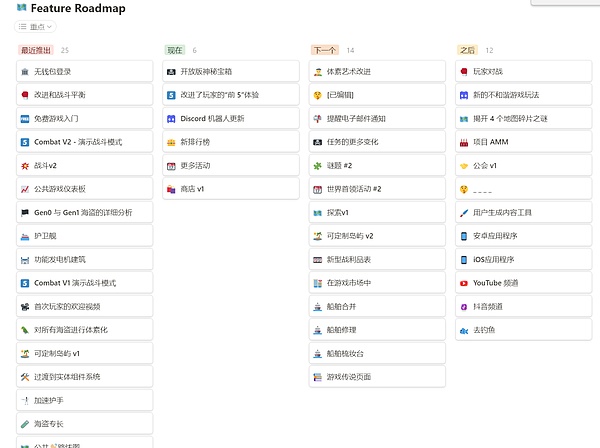
Task: Click the 下一个 column tag
Action: (x=324, y=49)
